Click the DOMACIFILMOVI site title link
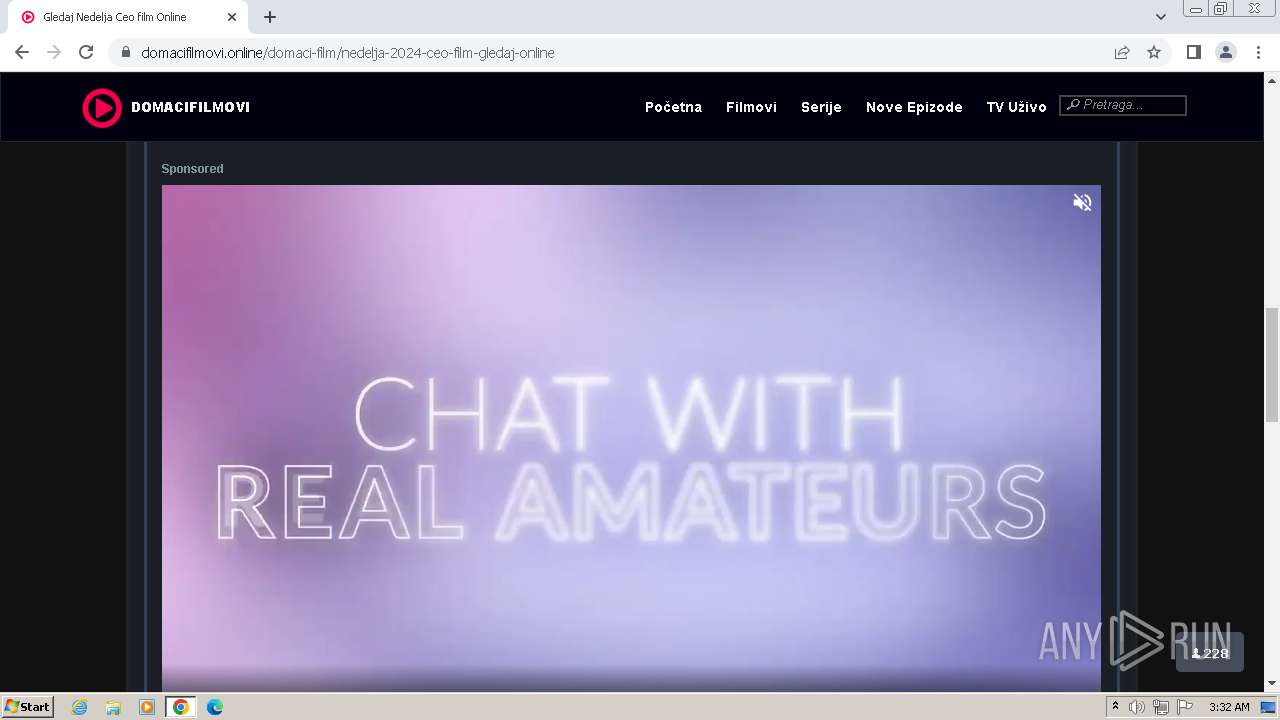 [x=190, y=107]
